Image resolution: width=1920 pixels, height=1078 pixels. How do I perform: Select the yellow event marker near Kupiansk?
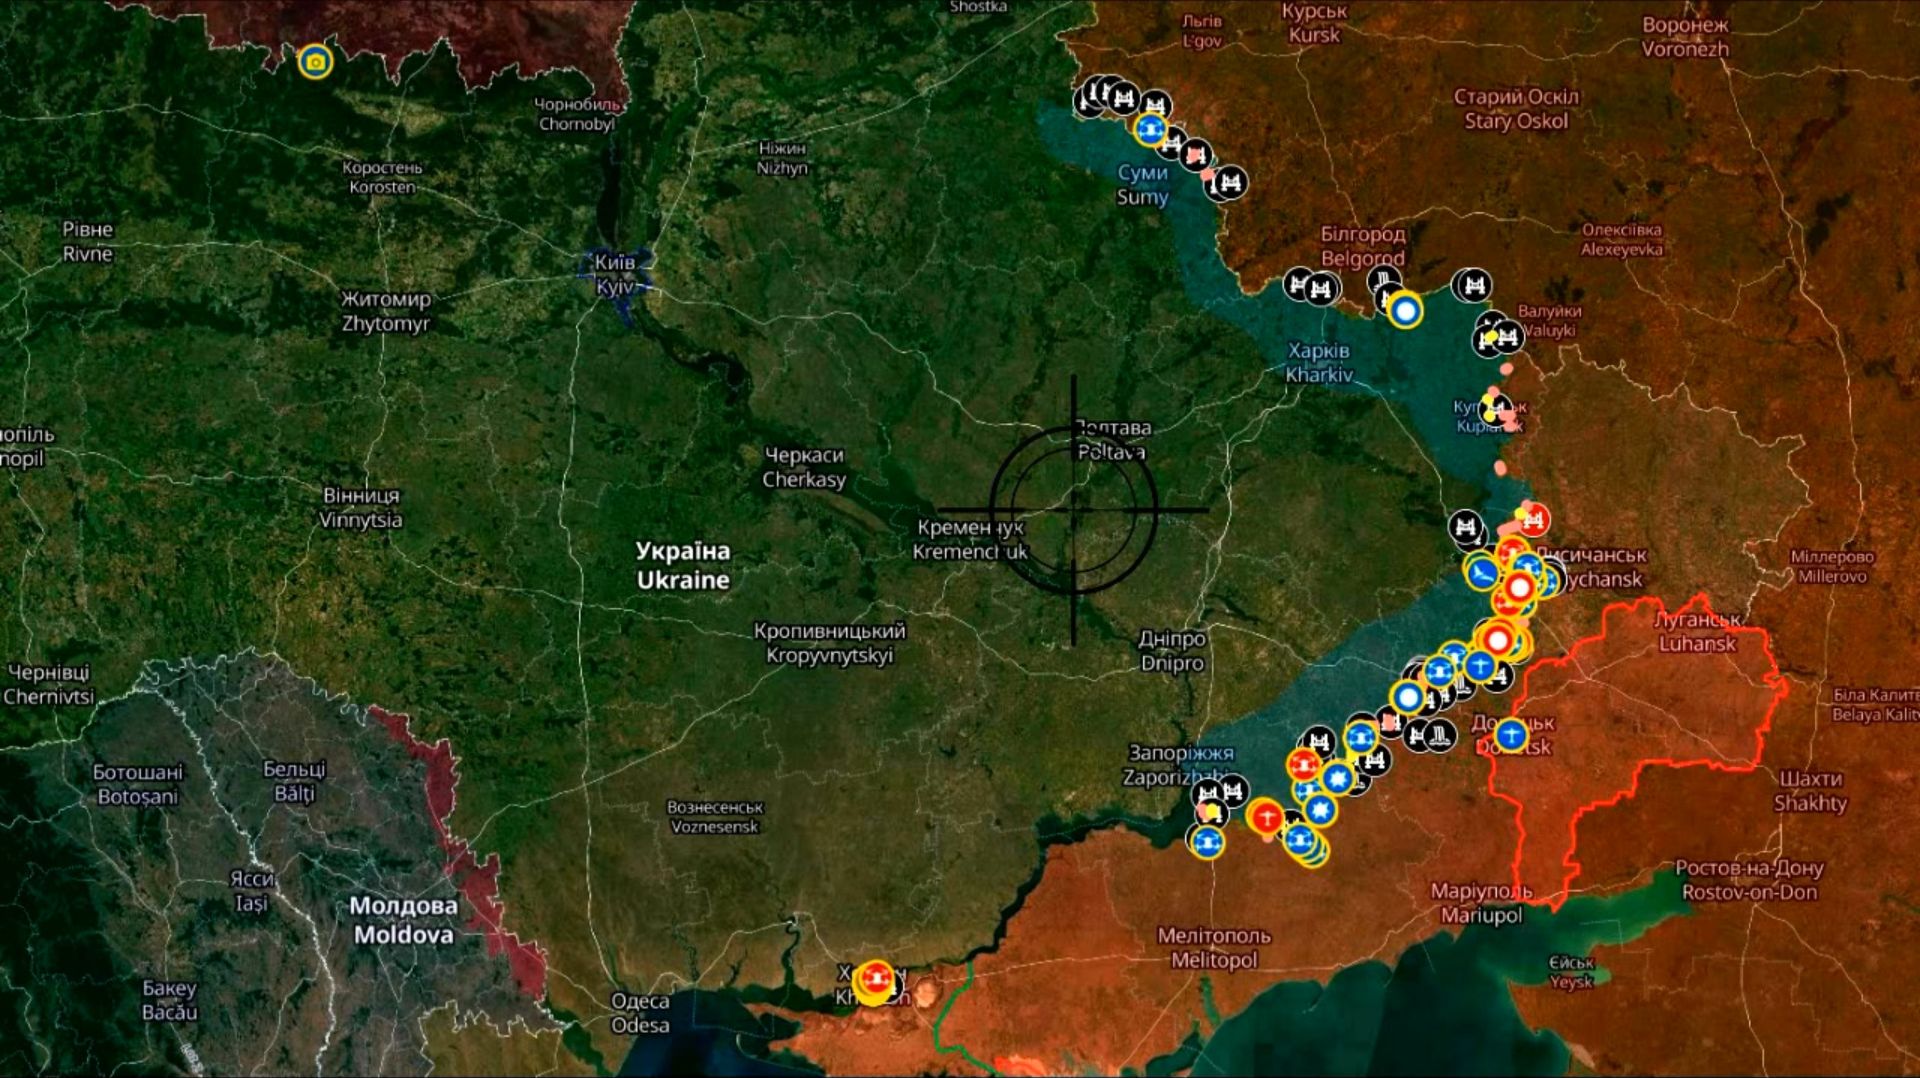tap(1489, 401)
